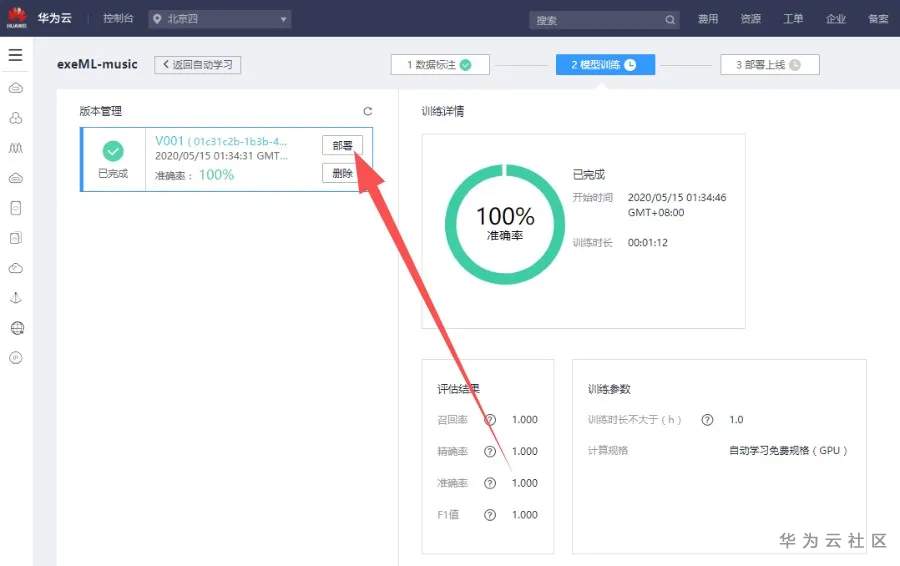This screenshot has width=900, height=566.
Task: Click the 华为云 brand text
Action: (x=55, y=18)
